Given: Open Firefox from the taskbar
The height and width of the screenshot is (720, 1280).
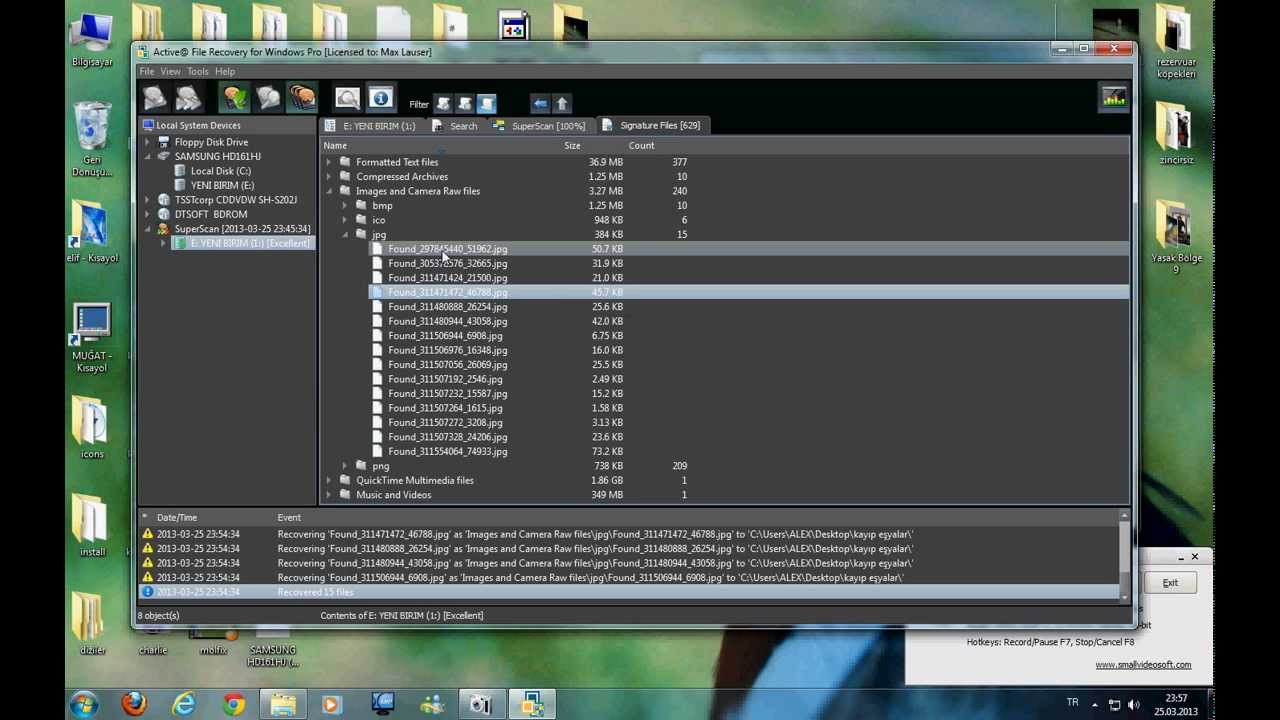Looking at the screenshot, I should click(134, 704).
